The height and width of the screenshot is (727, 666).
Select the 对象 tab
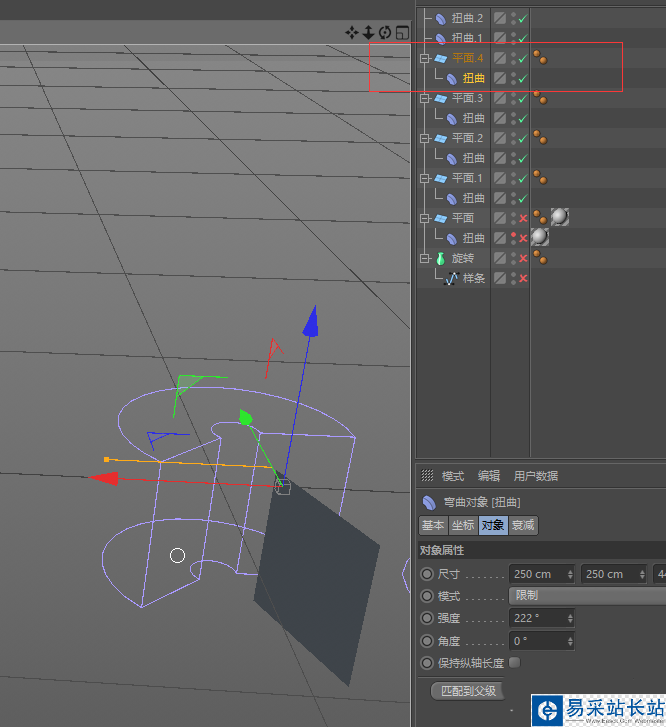(493, 525)
